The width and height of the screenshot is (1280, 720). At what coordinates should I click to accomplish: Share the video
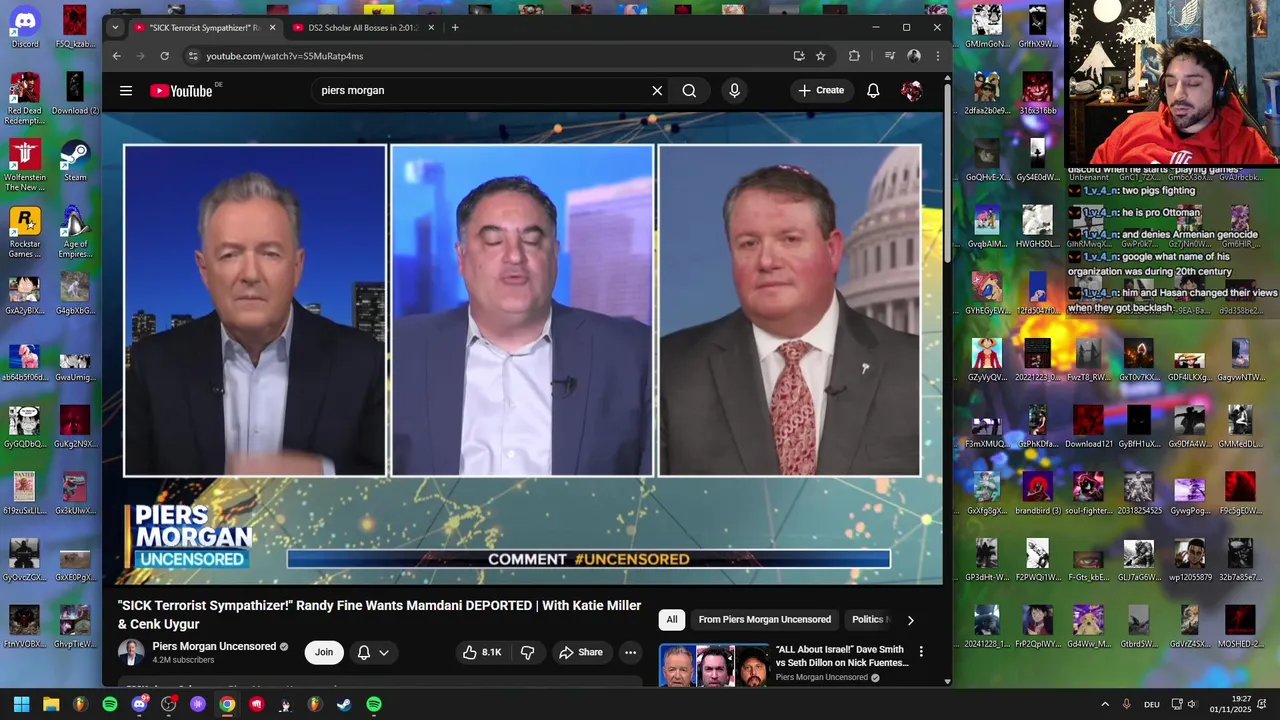click(581, 652)
